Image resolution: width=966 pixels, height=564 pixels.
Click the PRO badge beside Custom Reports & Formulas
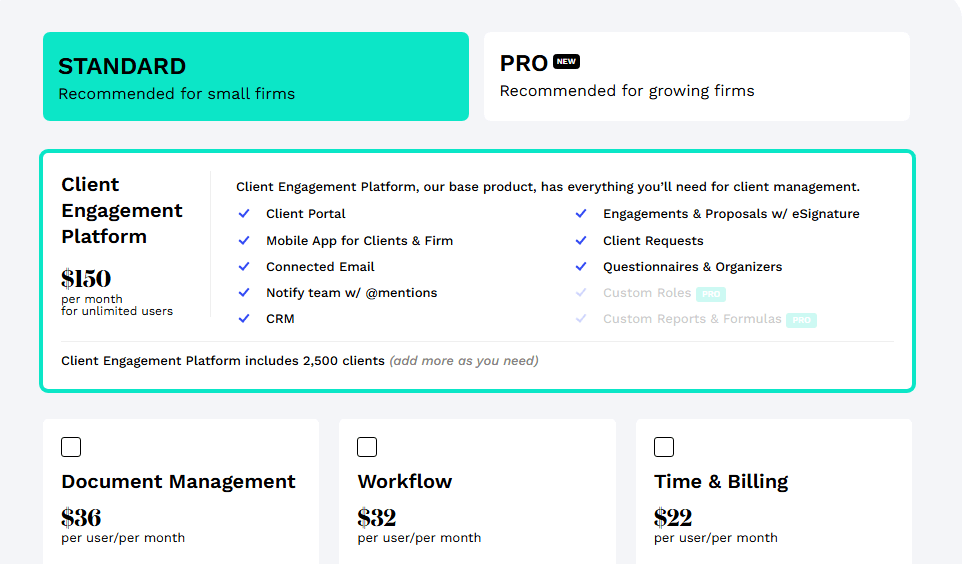point(801,320)
